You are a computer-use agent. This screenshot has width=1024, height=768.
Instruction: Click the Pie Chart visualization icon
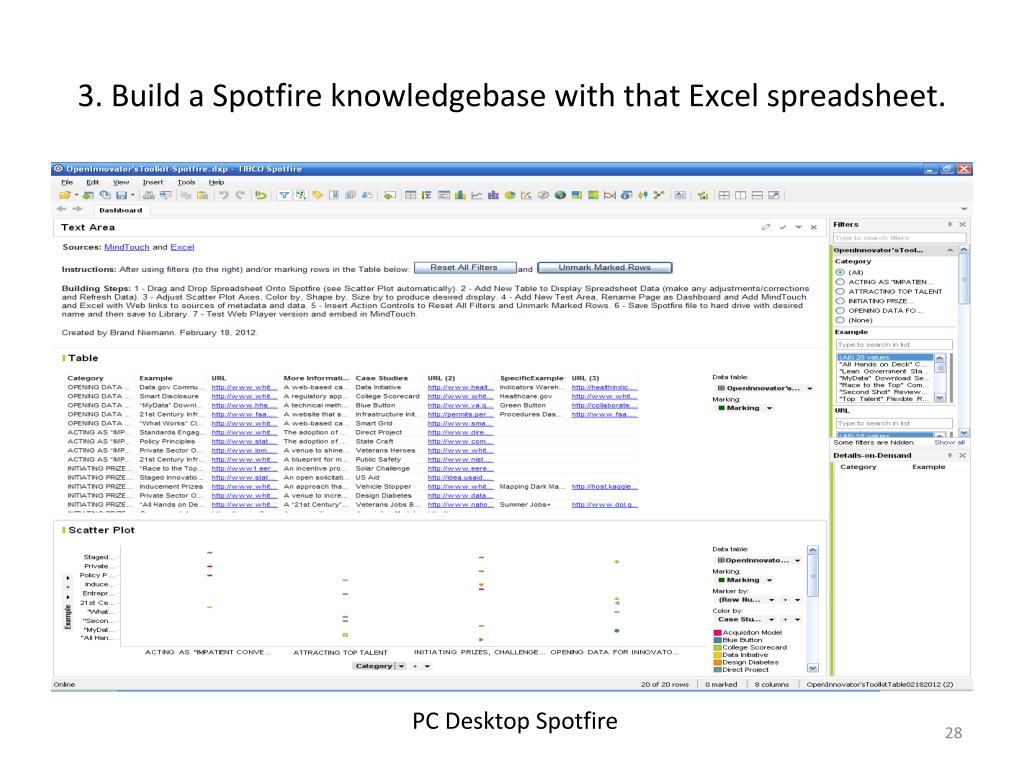(x=510, y=195)
